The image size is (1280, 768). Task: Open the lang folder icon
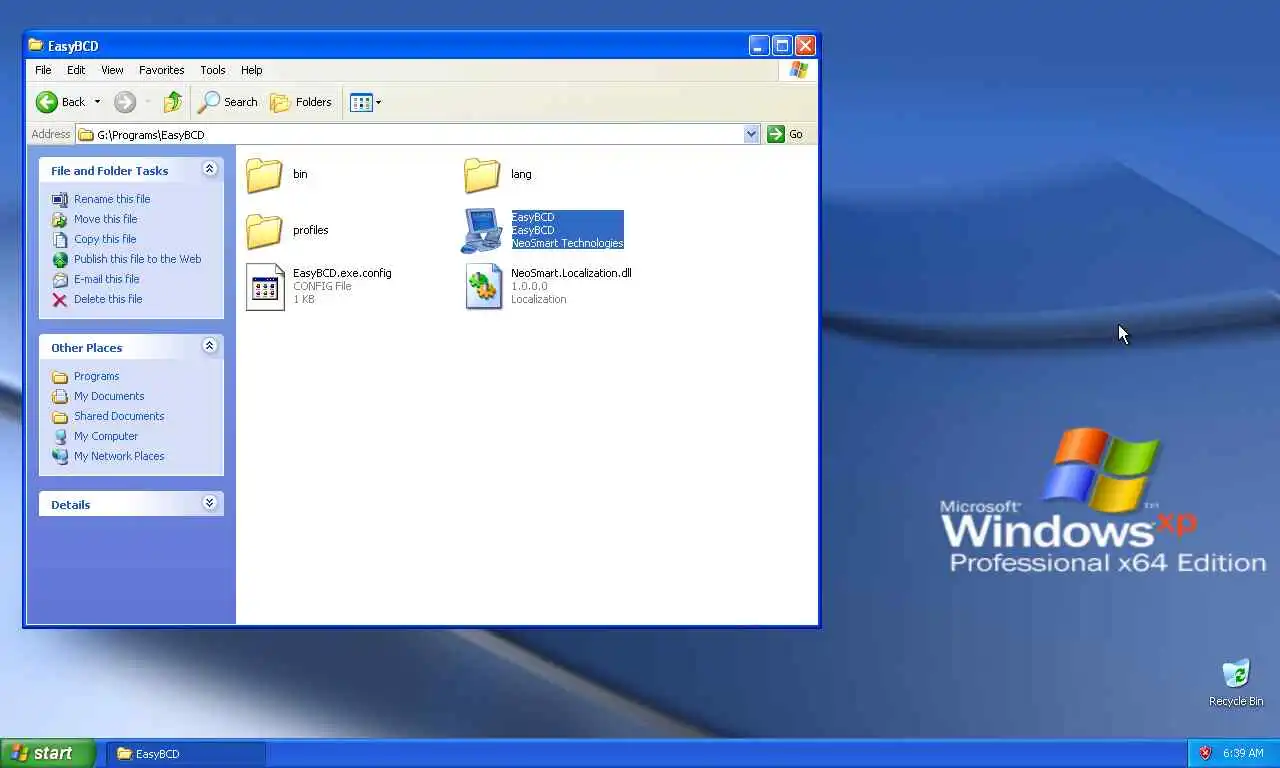[482, 174]
